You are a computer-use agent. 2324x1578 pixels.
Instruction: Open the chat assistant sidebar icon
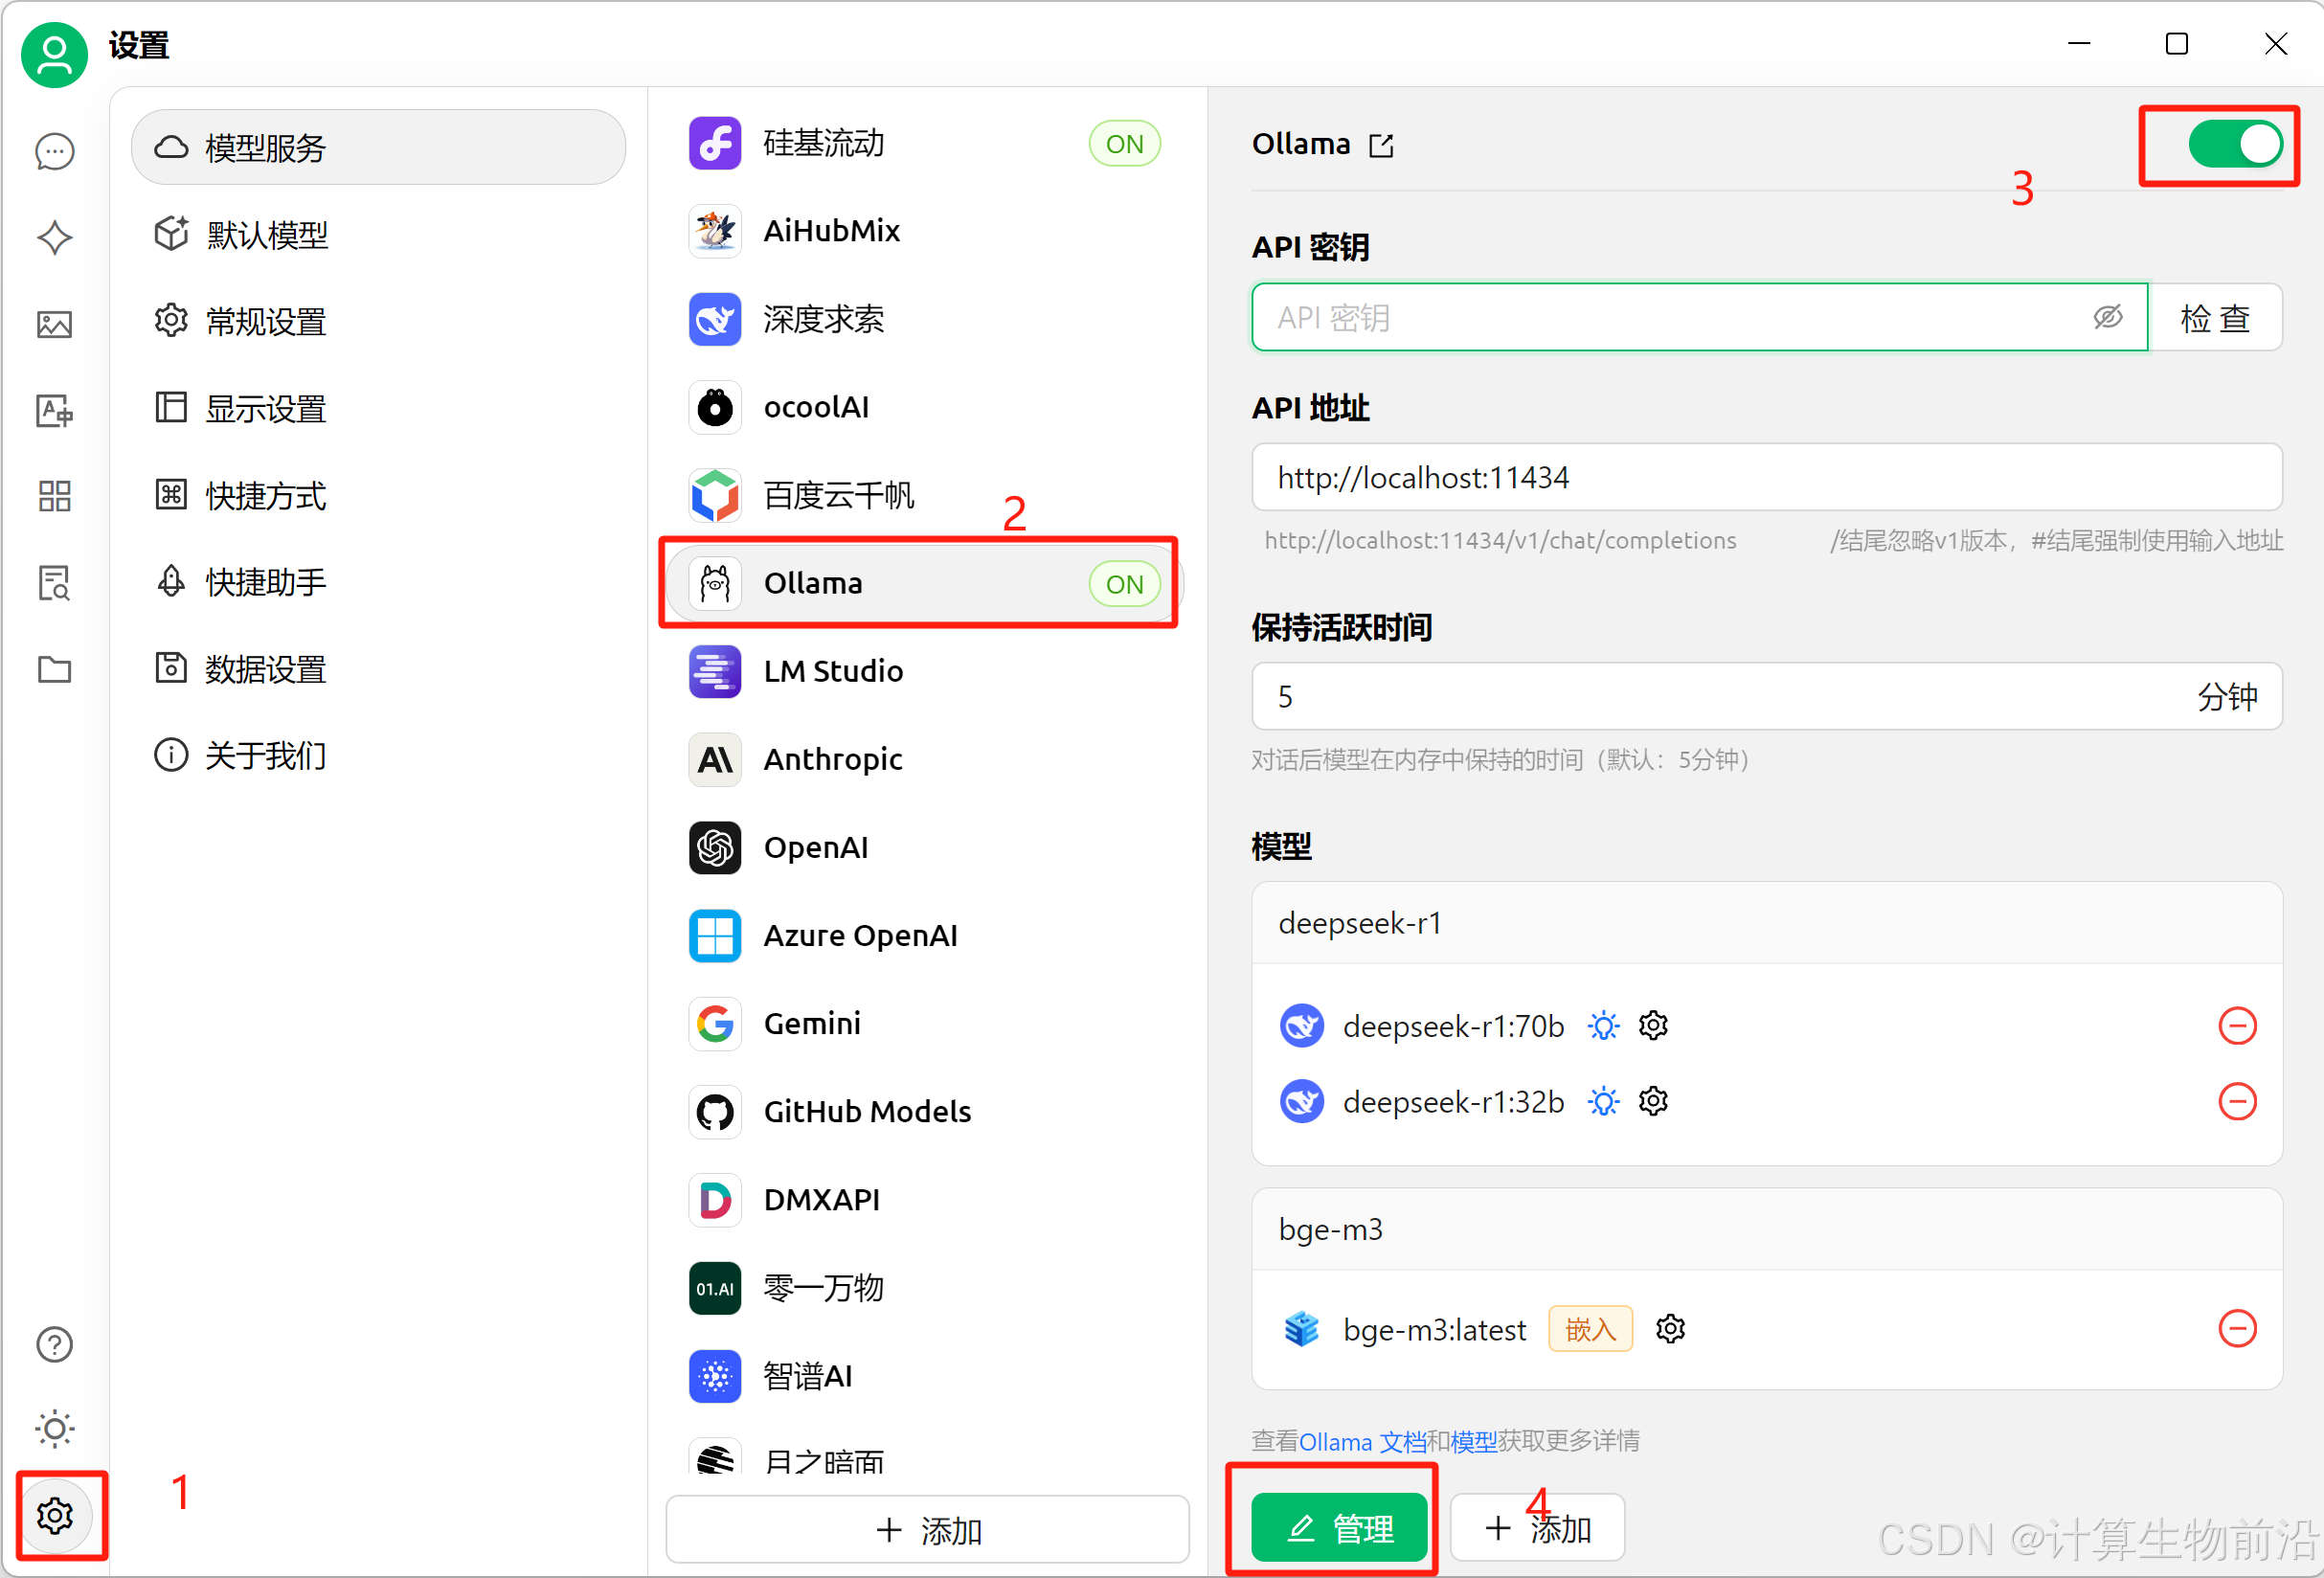54,152
